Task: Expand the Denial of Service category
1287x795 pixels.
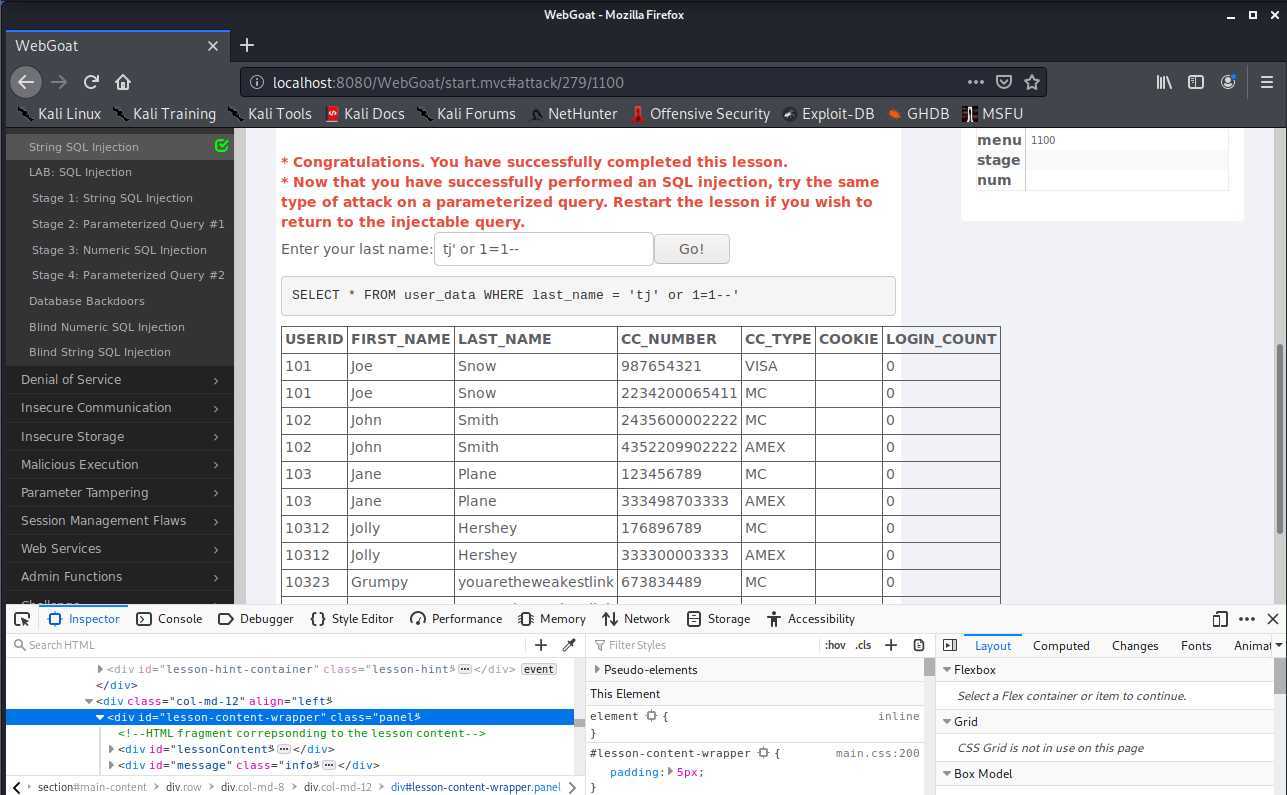Action: coord(120,380)
